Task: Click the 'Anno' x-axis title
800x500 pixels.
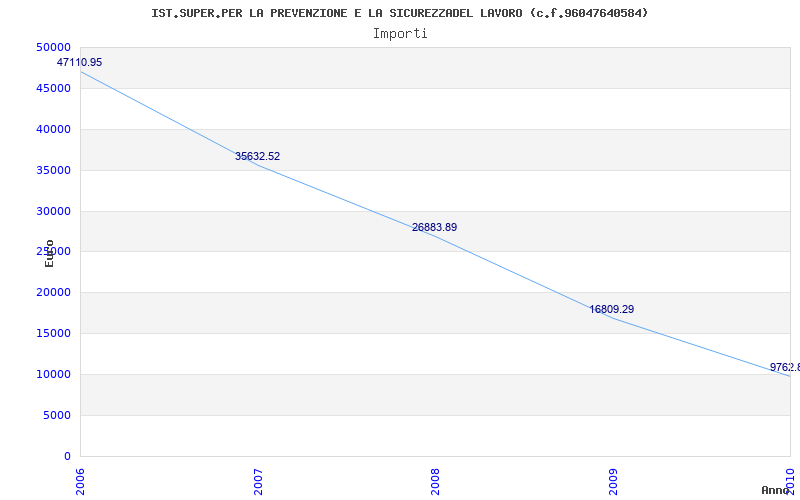Action: click(775, 490)
